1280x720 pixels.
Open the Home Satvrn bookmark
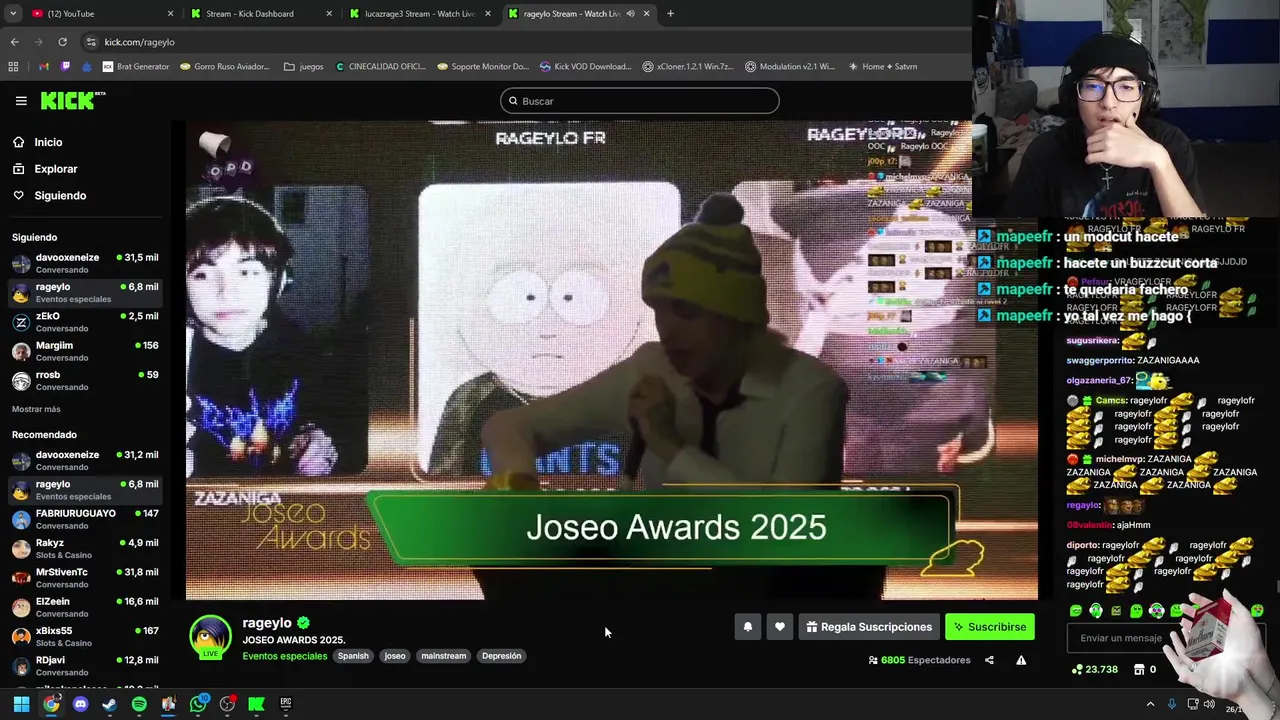point(882,67)
